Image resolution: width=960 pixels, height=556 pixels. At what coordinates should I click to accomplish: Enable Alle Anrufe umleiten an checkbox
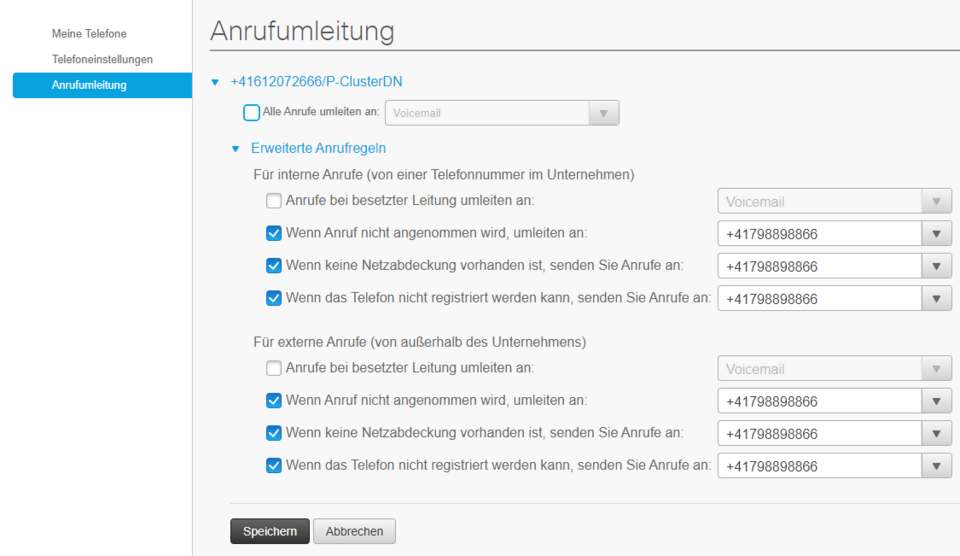[x=252, y=113]
